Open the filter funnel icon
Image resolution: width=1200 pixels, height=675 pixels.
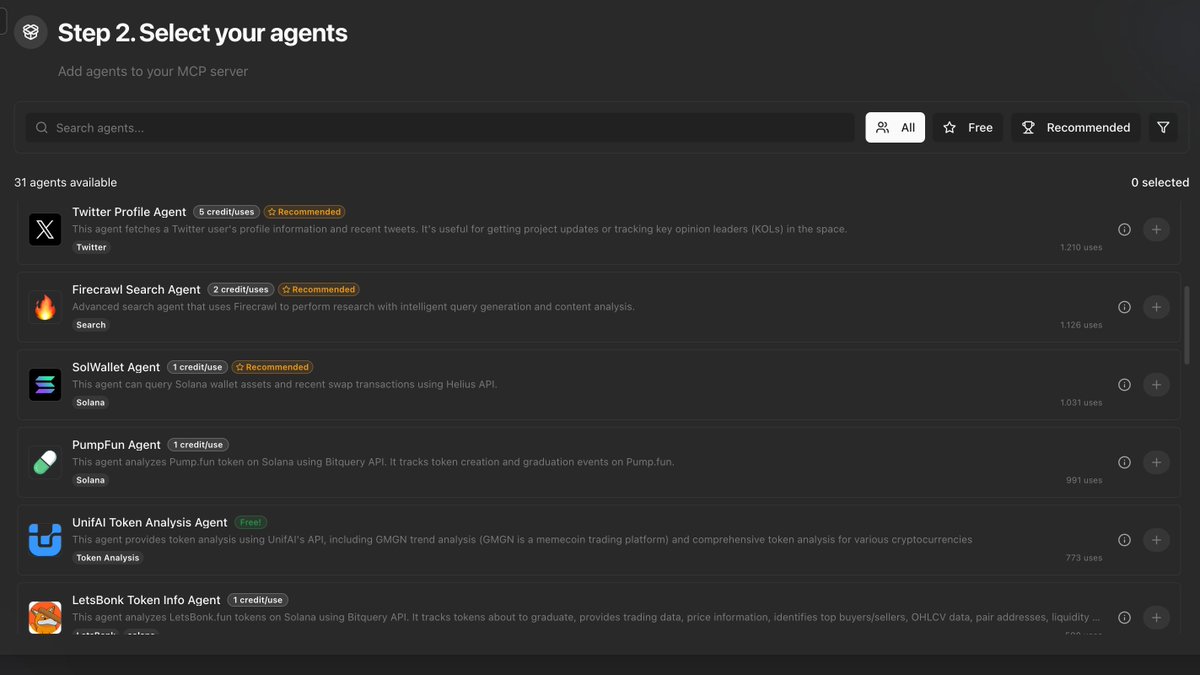[x=1163, y=128]
